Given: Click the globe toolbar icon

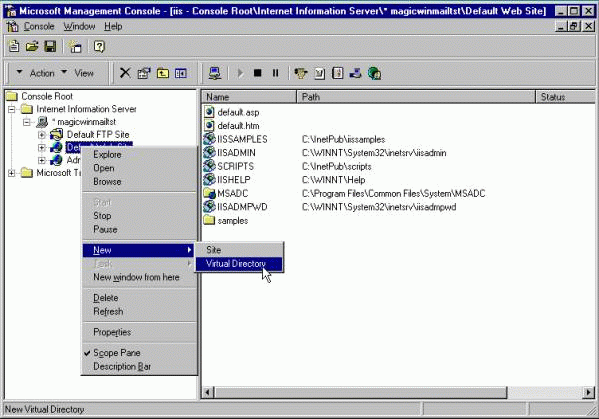Looking at the screenshot, I should point(374,73).
